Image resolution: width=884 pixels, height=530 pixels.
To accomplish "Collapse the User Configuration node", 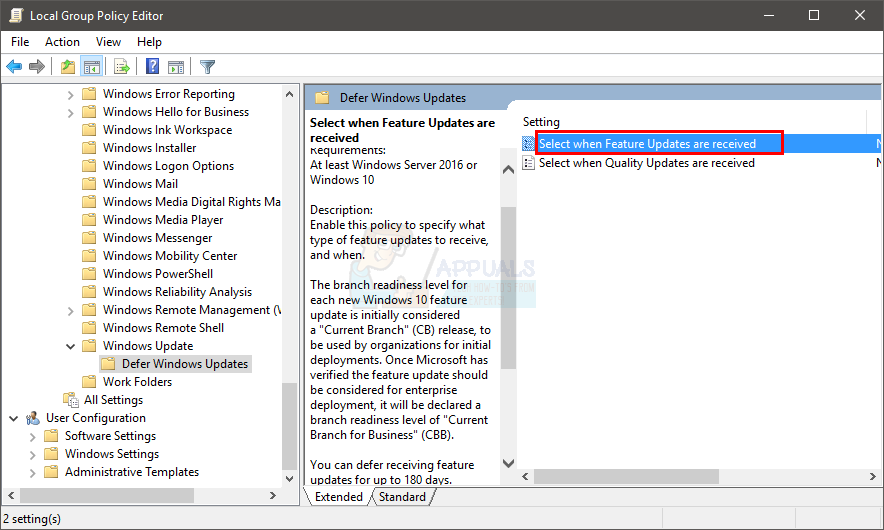I will [14, 418].
